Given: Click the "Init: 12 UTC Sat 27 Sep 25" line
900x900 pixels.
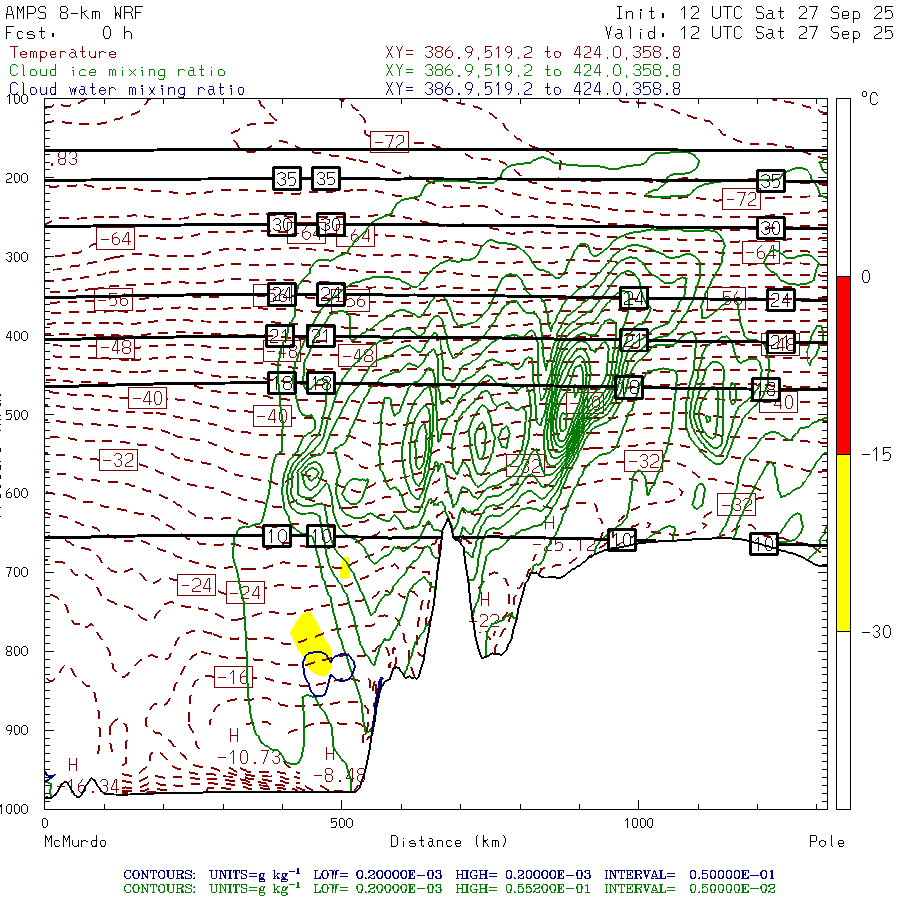Looking at the screenshot, I should 755,13.
